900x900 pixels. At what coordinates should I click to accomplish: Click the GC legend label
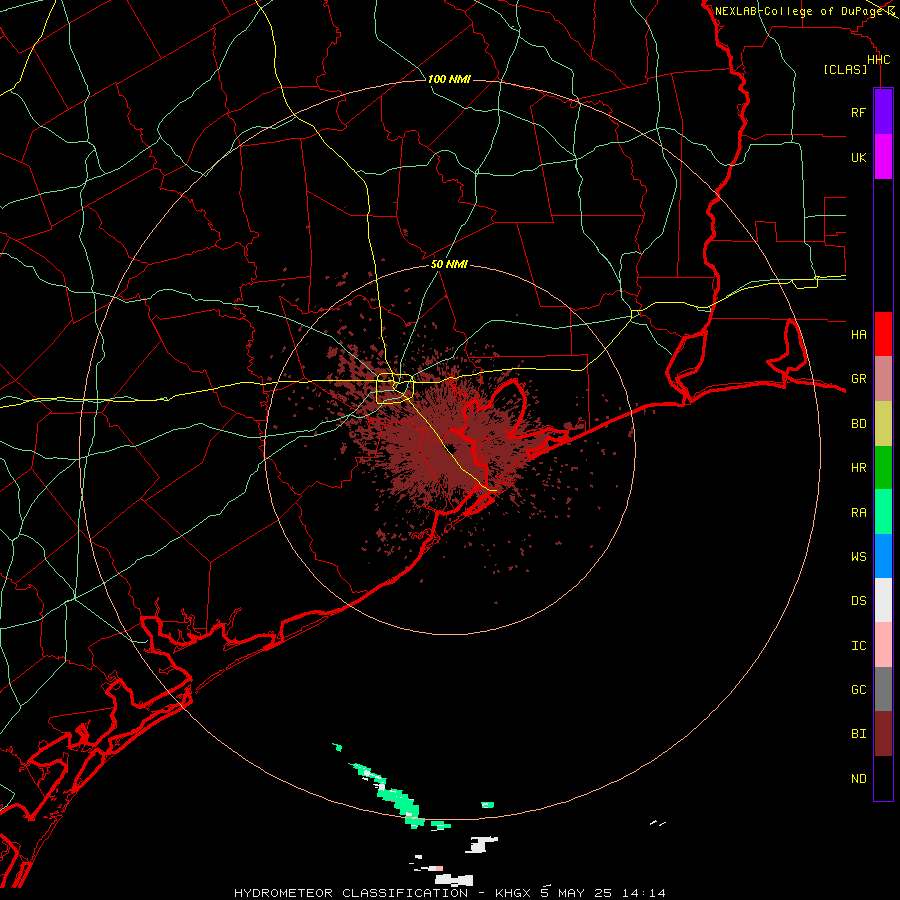(858, 689)
